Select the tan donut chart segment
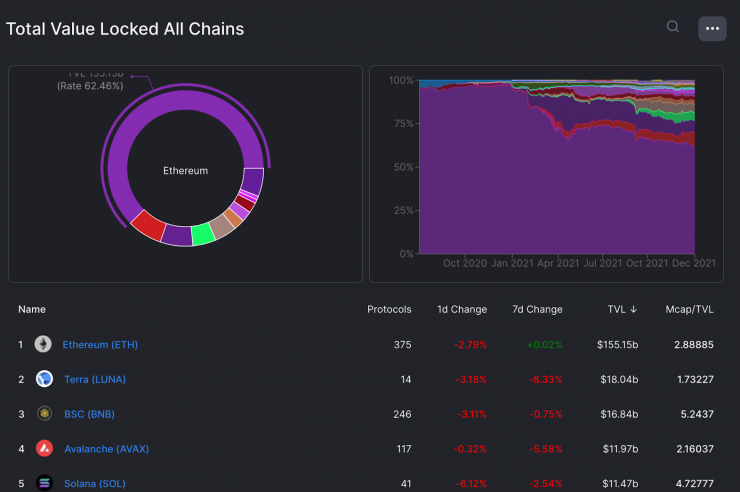The image size is (740, 492). click(x=221, y=226)
